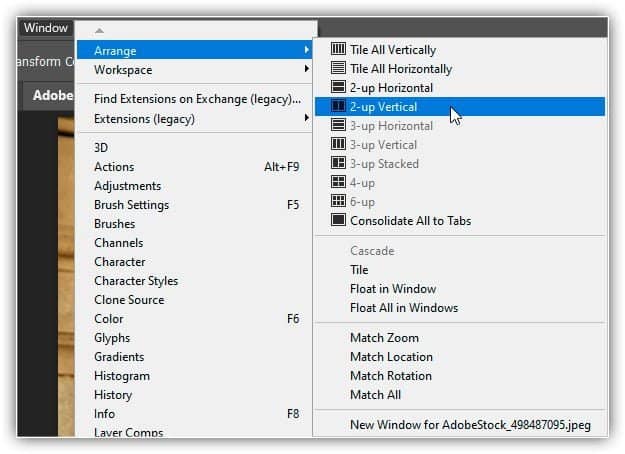Open New Window for AdobeStock_498487095.jpeg
The width and height of the screenshot is (625, 454).
tap(470, 425)
